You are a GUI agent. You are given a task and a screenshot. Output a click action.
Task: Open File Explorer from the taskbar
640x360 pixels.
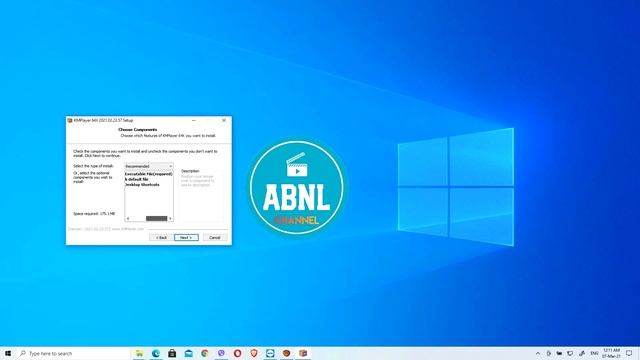pyautogui.click(x=139, y=353)
